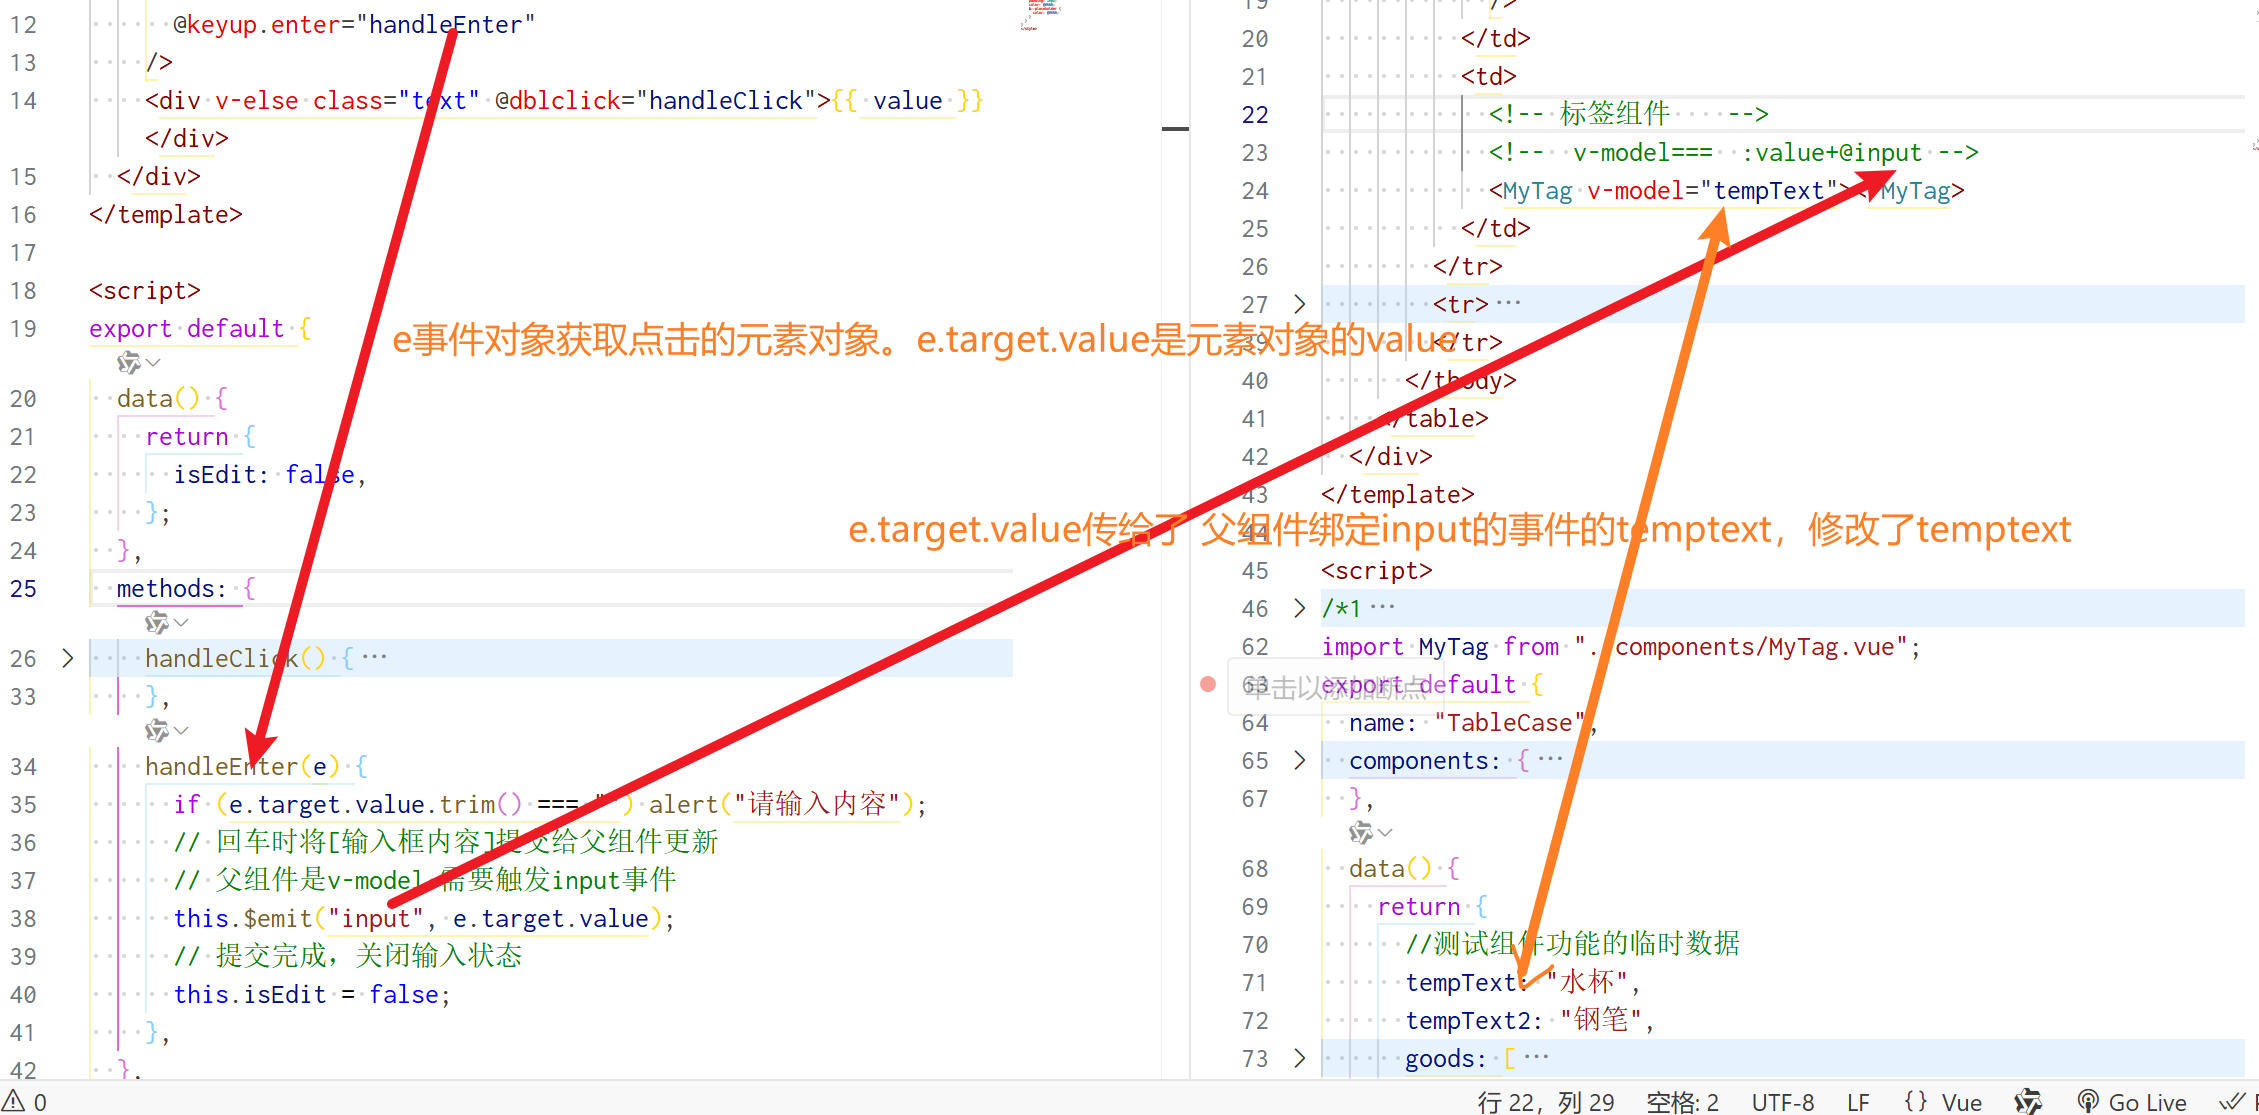Expand folded goods array at line 73

[x=1299, y=1058]
